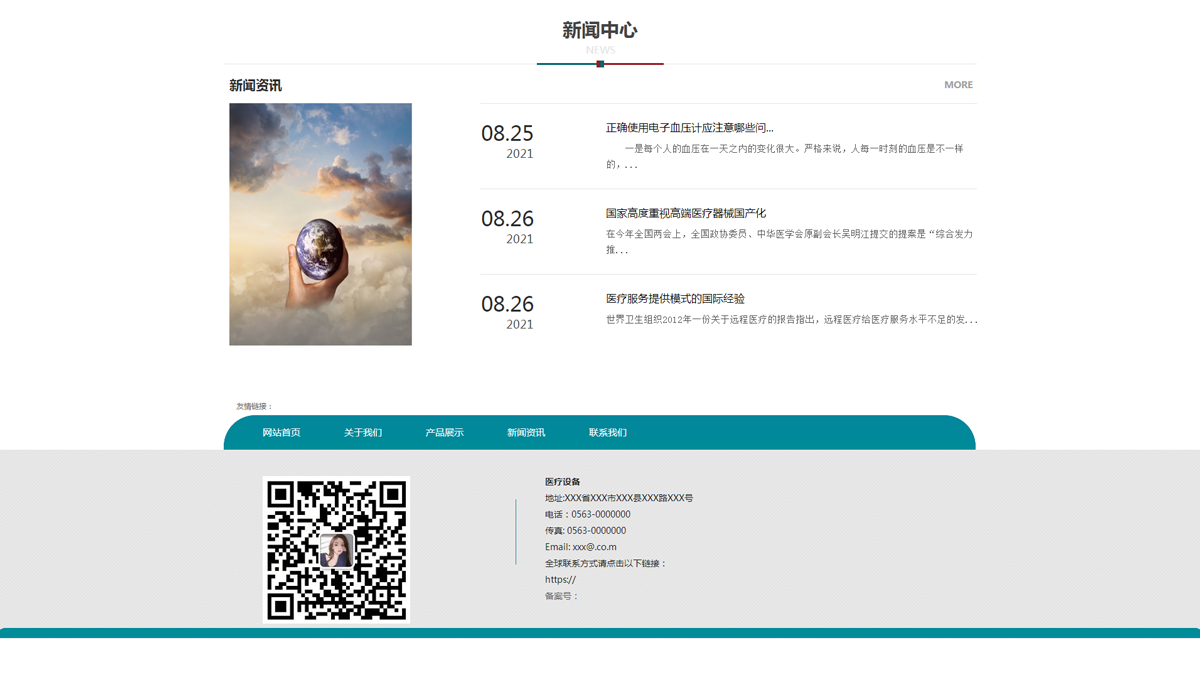
Task: Click 网站首页 in the footer navigation
Action: pos(281,433)
